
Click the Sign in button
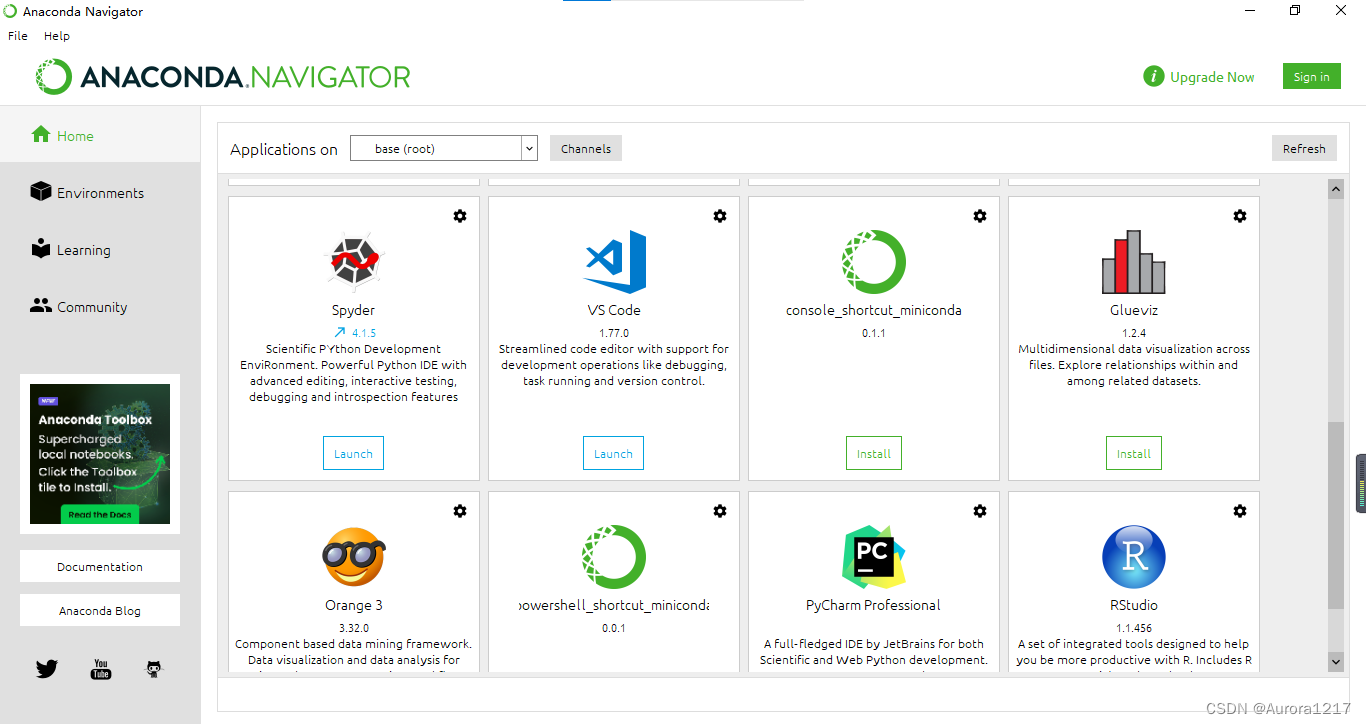click(1311, 77)
